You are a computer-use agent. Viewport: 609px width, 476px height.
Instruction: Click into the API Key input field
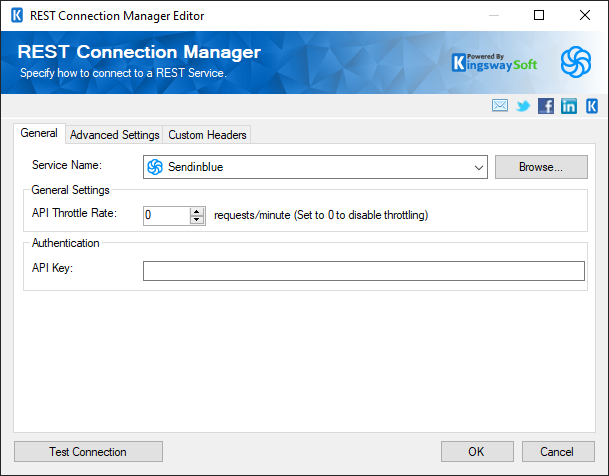click(x=364, y=271)
